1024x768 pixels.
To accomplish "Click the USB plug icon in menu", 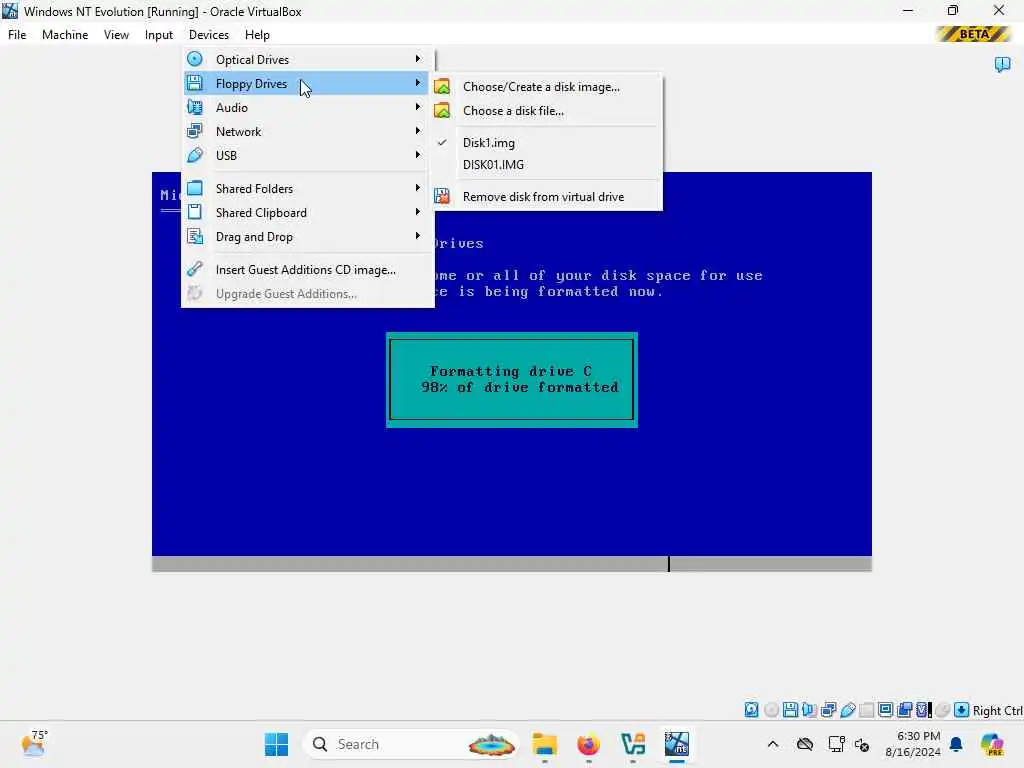I will [x=195, y=155].
